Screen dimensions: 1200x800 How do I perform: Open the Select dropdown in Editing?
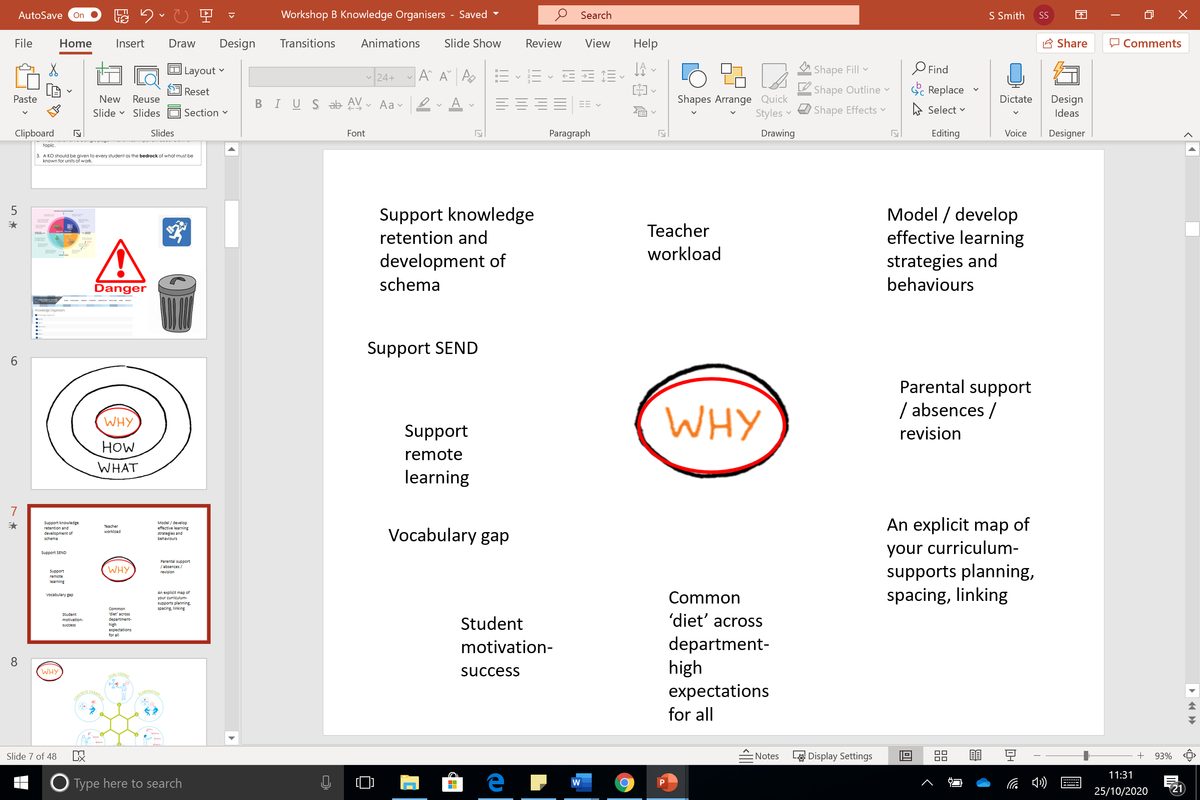[x=939, y=110]
